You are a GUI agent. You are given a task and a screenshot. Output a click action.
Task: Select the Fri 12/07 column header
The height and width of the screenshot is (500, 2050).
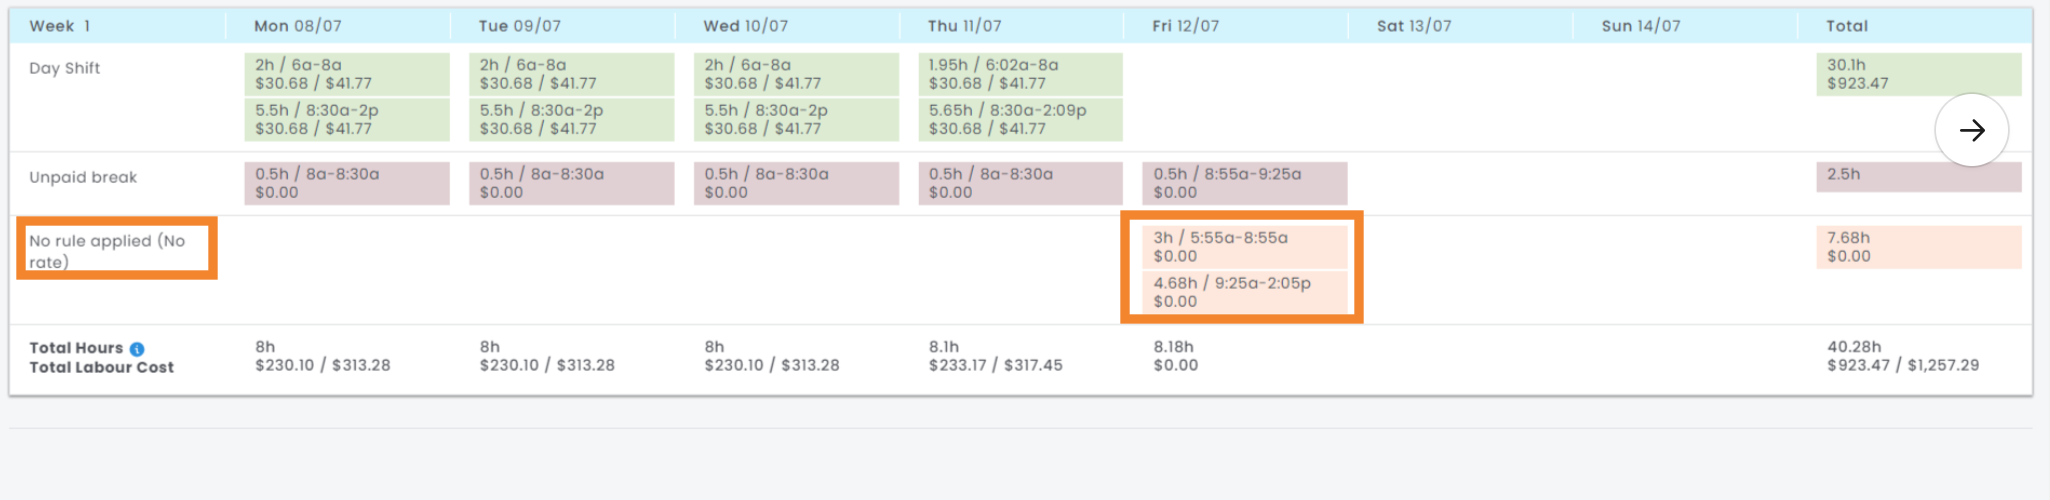1185,26
